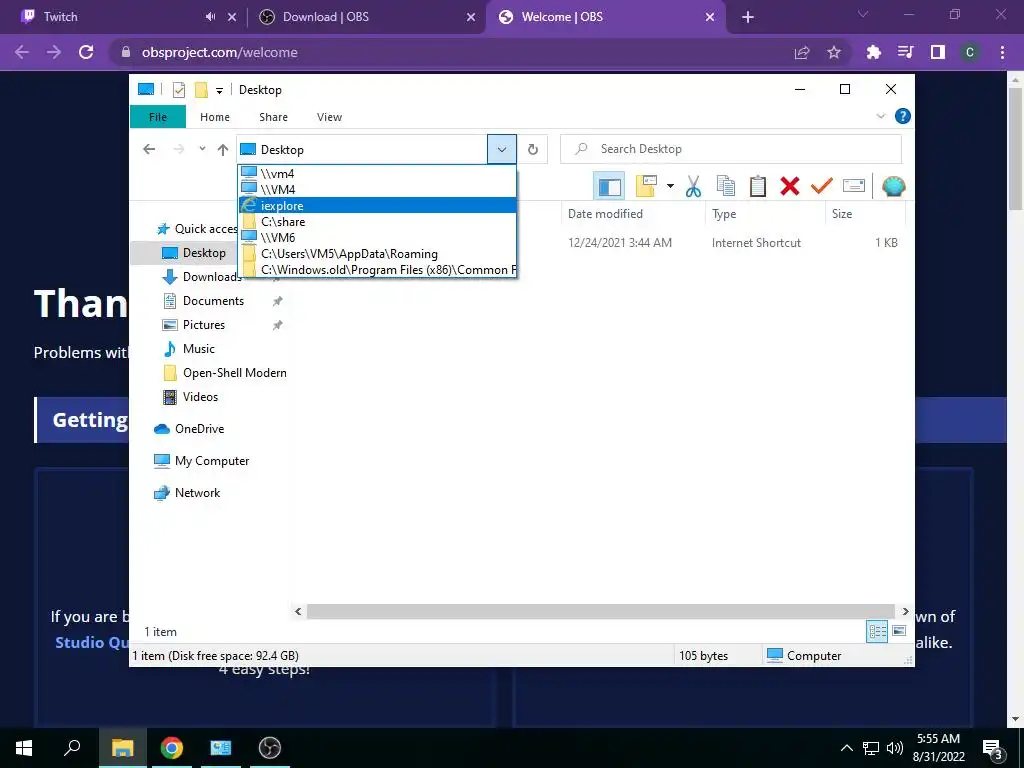Collapse the address bar history dropdown
This screenshot has height=768, width=1024.
click(502, 150)
